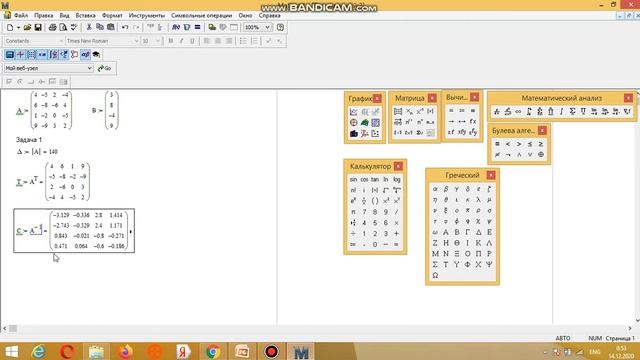Close the Булева алгебра palette
Image resolution: width=640 pixels, height=360 pixels.
[542, 131]
